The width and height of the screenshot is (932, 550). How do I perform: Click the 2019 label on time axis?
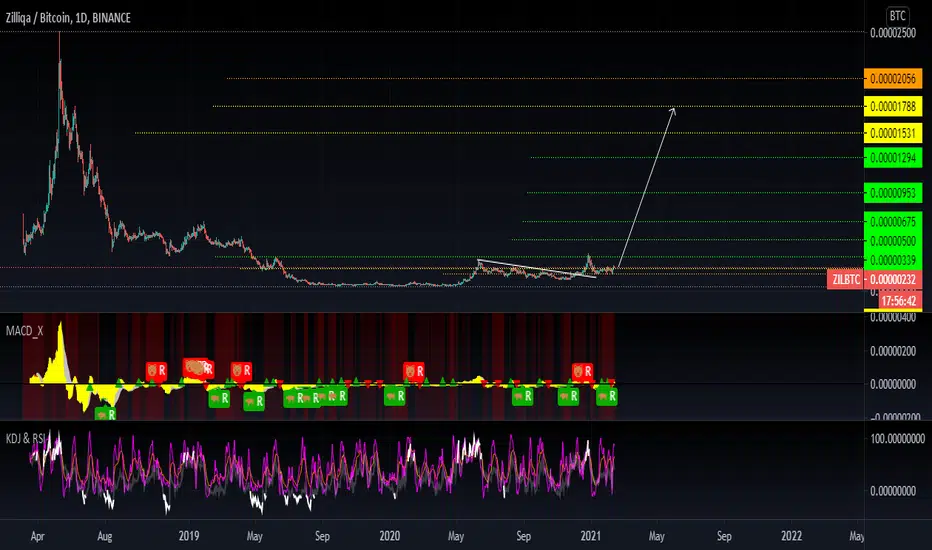coord(188,536)
